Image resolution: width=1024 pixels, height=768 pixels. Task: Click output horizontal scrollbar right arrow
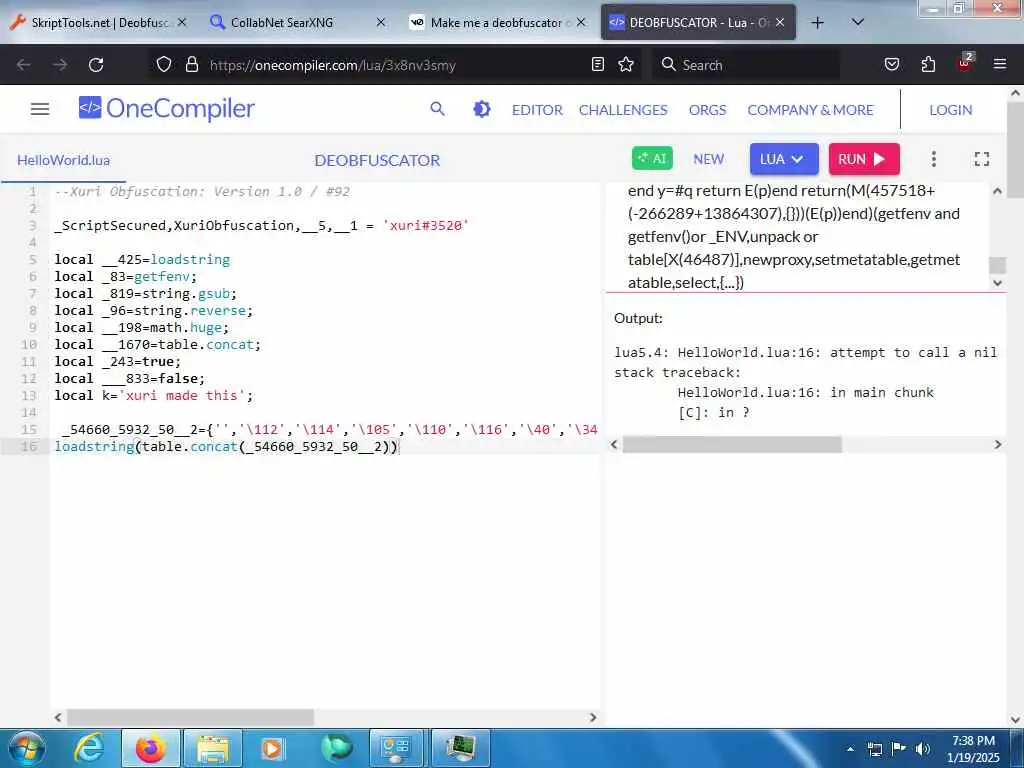click(x=997, y=445)
